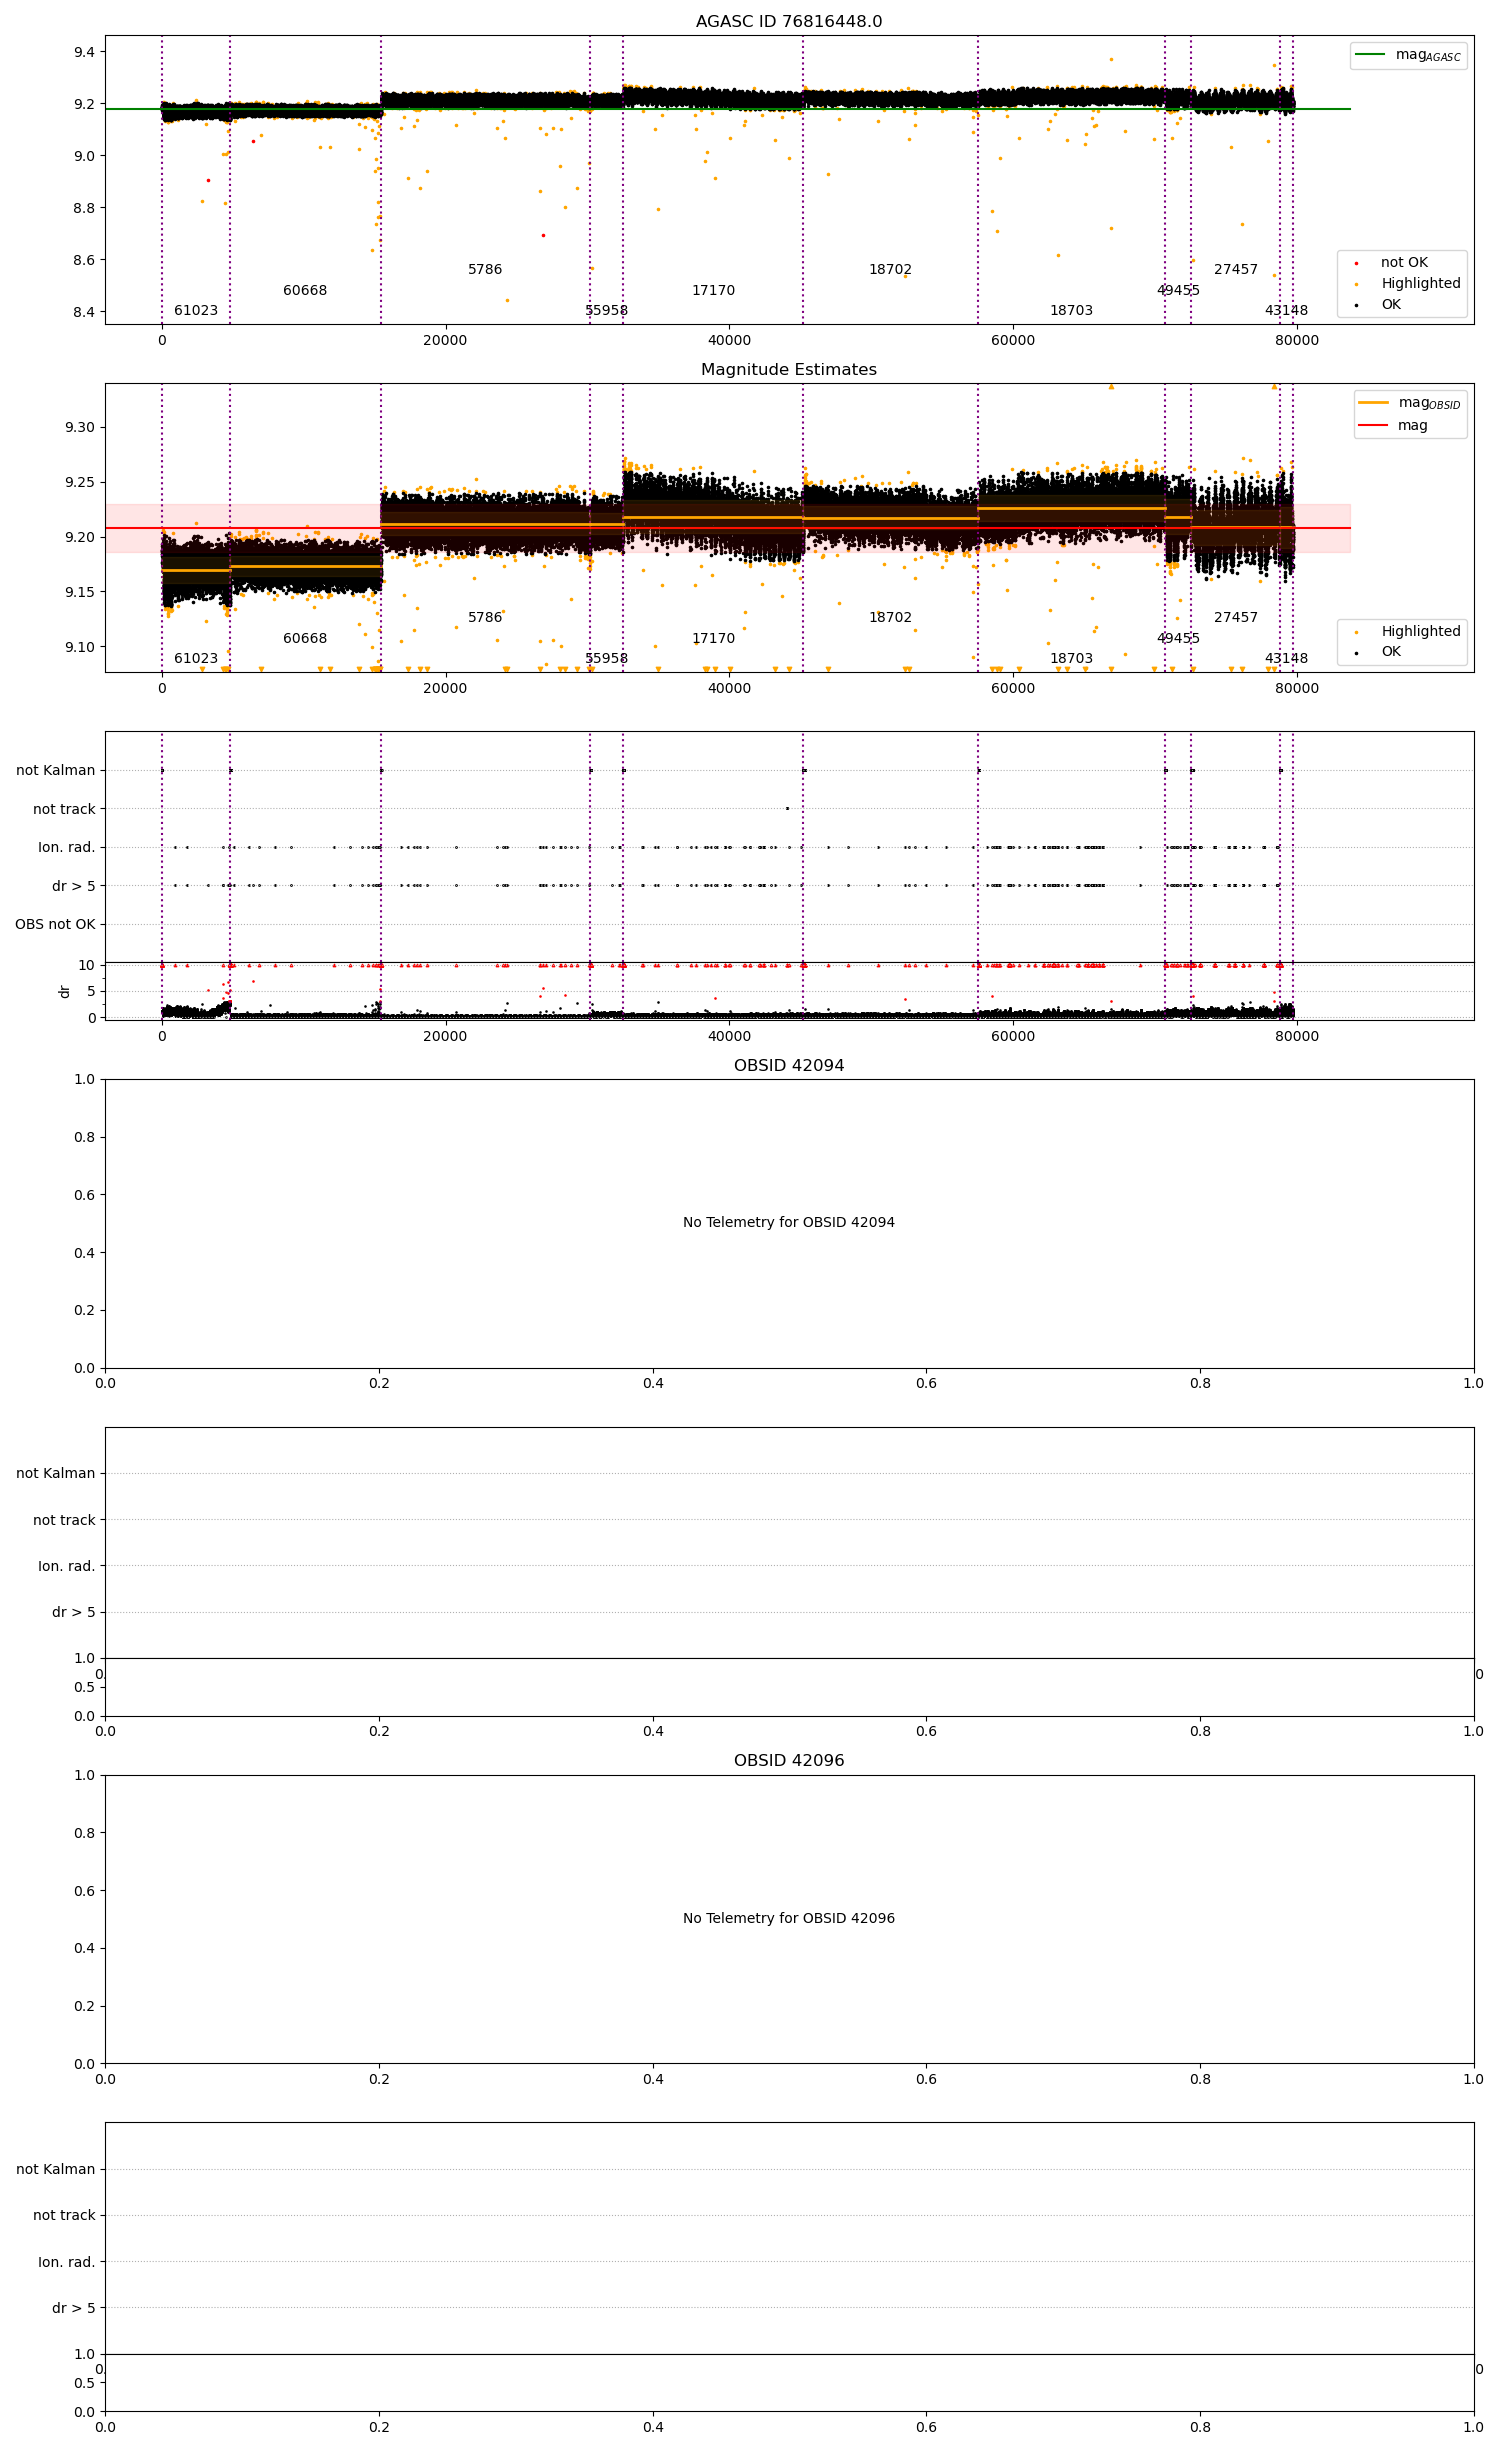The height and width of the screenshot is (2450, 1500).
Task: Click OBSID label 55958 in the AGASC ID plot
Action: pos(607,311)
